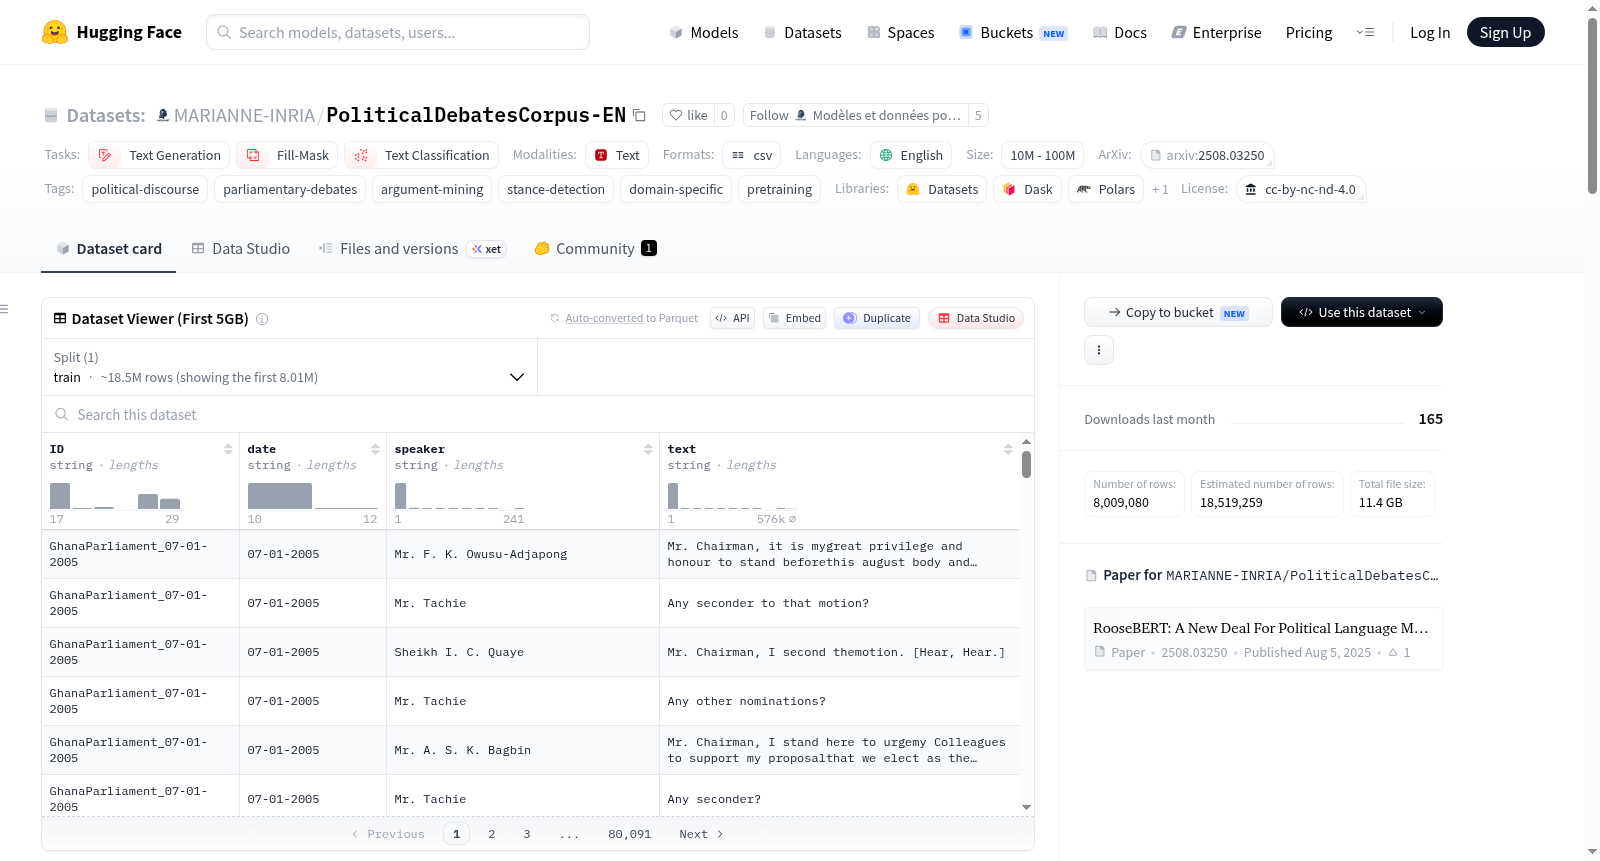Viewport: 1600px width, 861px height.
Task: Open Datasets in the top navigation
Action: [803, 32]
